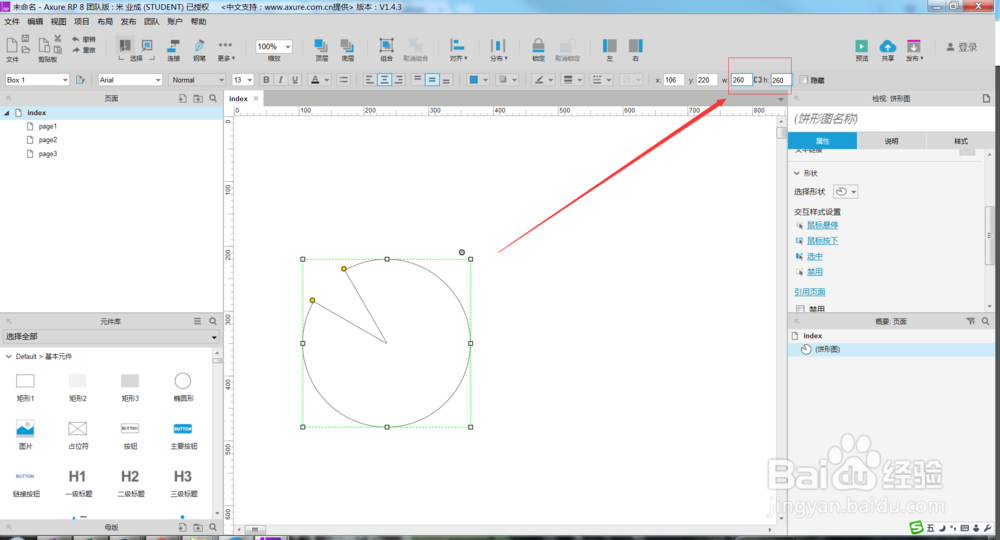Viewport: 1000px width, 540px height.
Task: Toggle italic formatting
Action: (280, 80)
